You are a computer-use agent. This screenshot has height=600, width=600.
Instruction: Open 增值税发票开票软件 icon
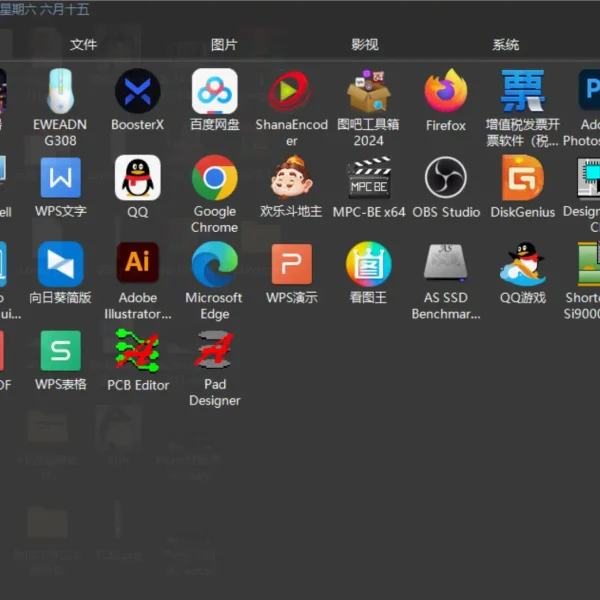point(523,91)
